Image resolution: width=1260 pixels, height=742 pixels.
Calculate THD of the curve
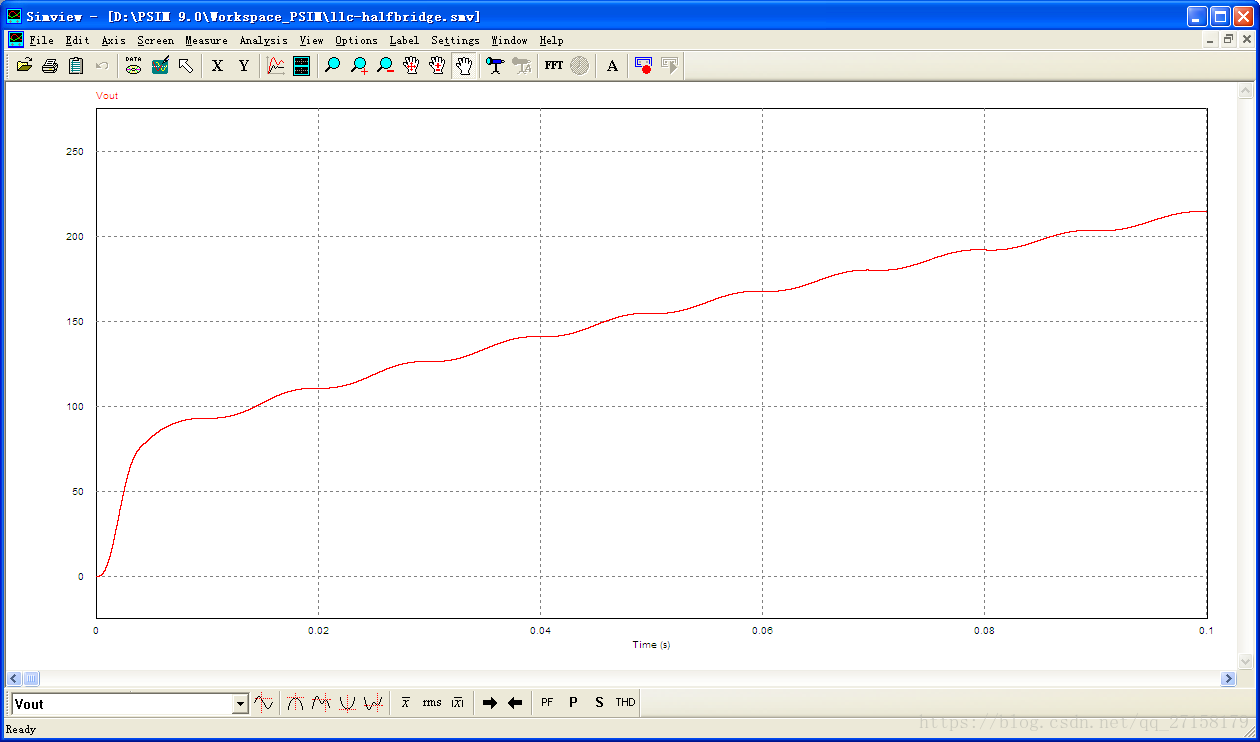(625, 703)
